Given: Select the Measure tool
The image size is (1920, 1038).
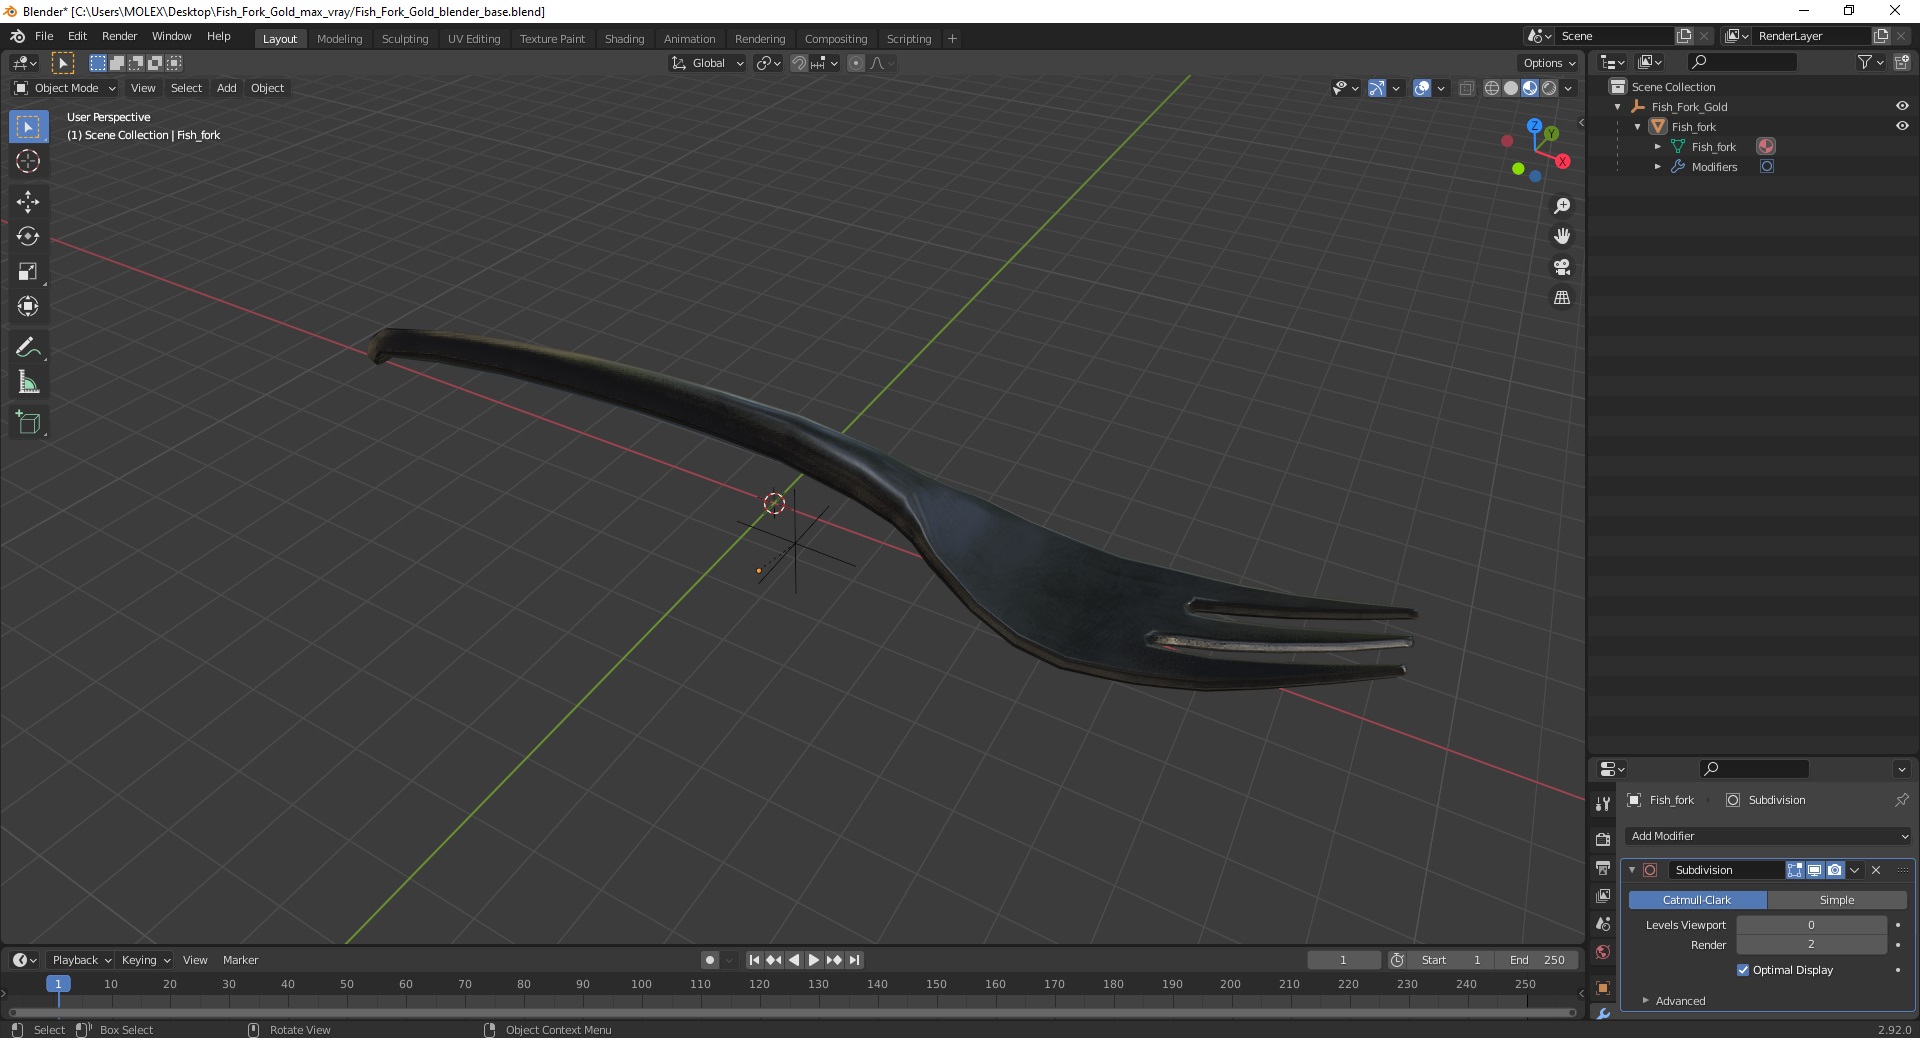Looking at the screenshot, I should 28,382.
